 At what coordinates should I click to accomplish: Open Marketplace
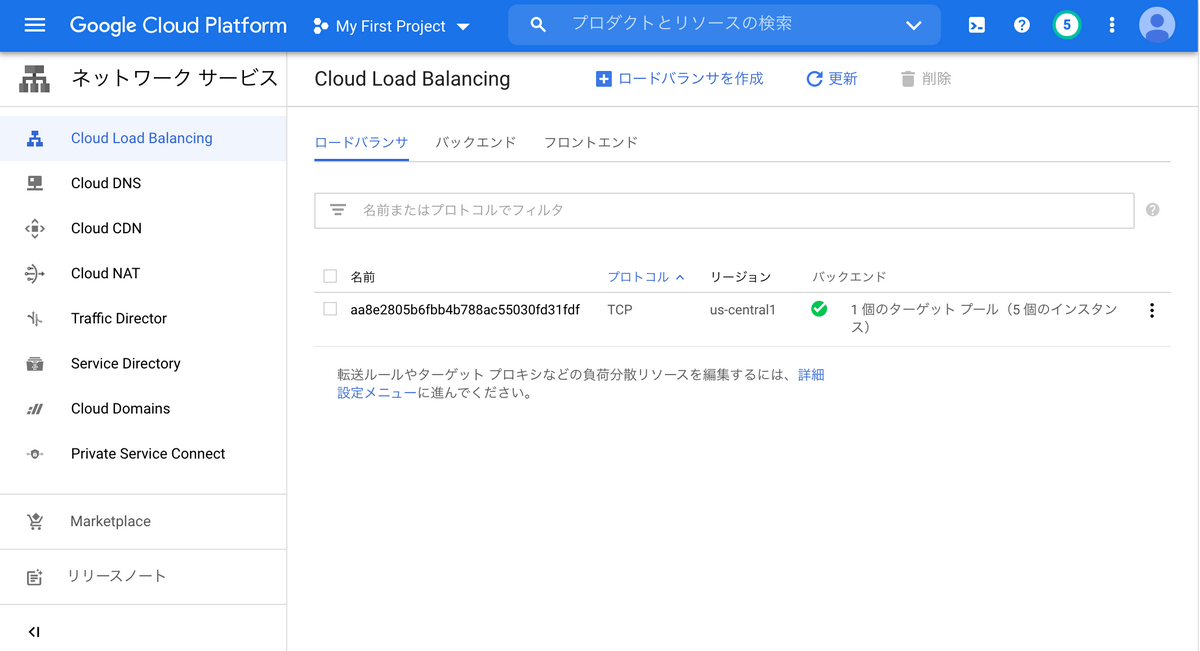coord(110,521)
